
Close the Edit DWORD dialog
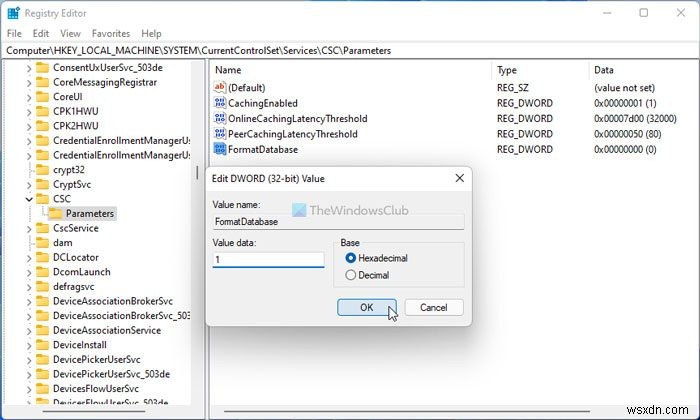[x=459, y=178]
